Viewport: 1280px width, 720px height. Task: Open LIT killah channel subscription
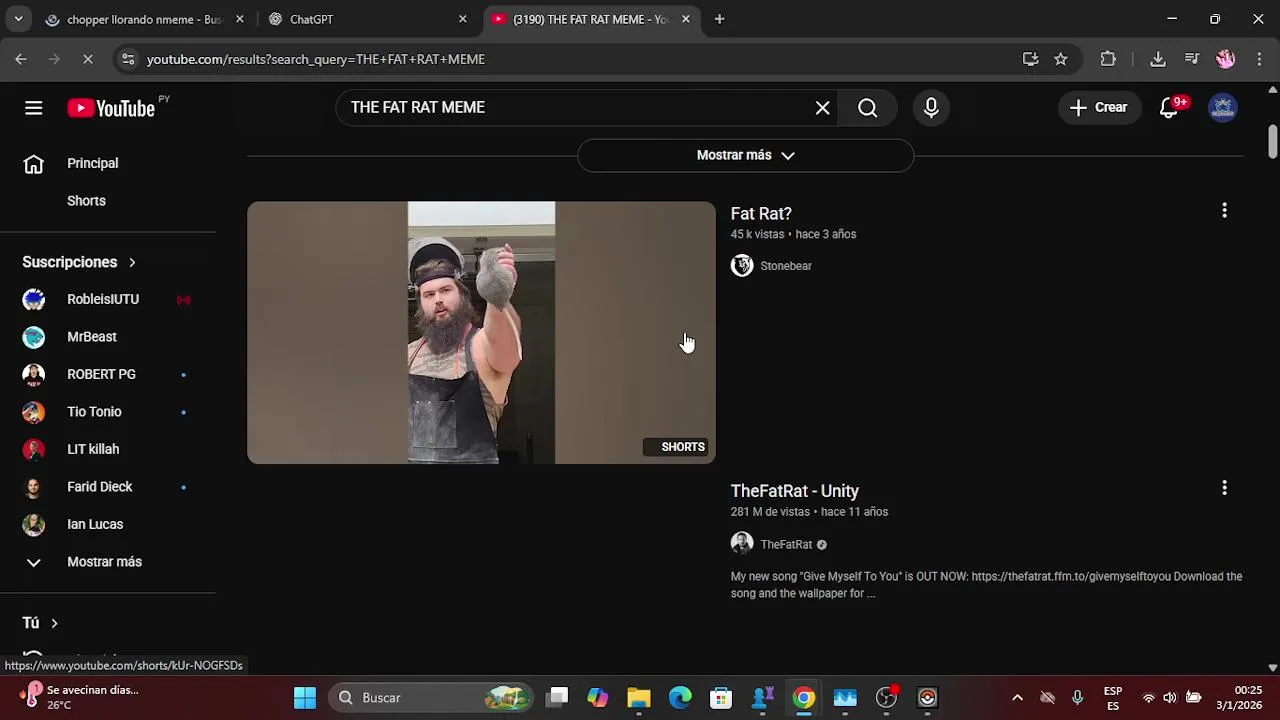coord(108,449)
